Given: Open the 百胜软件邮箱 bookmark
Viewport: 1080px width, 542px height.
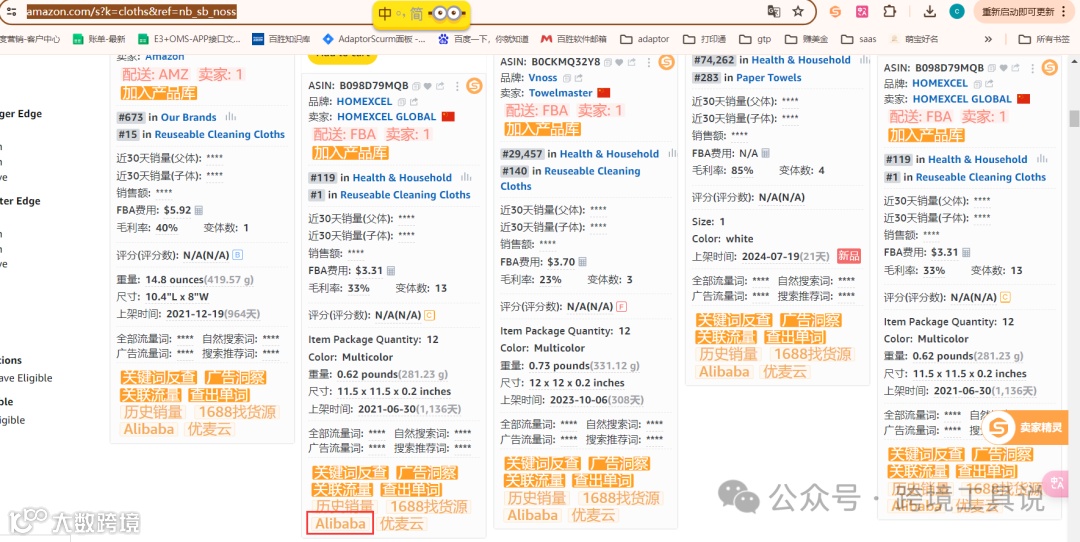Looking at the screenshot, I should (x=574, y=39).
